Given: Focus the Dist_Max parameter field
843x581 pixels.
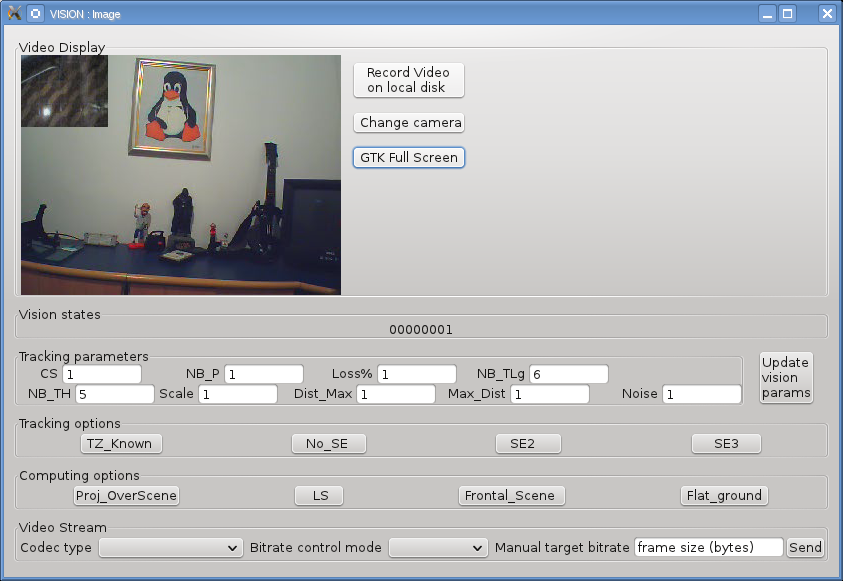Looking at the screenshot, I should [396, 394].
